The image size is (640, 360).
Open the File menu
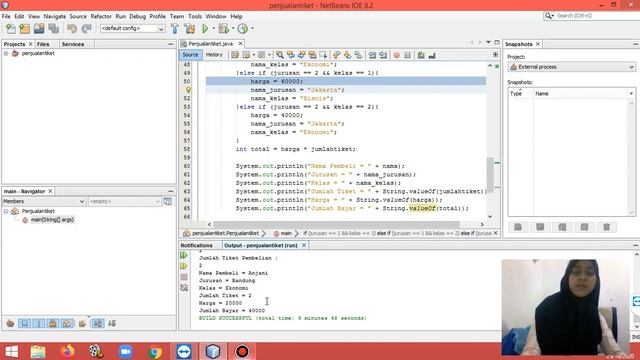(x=6, y=16)
